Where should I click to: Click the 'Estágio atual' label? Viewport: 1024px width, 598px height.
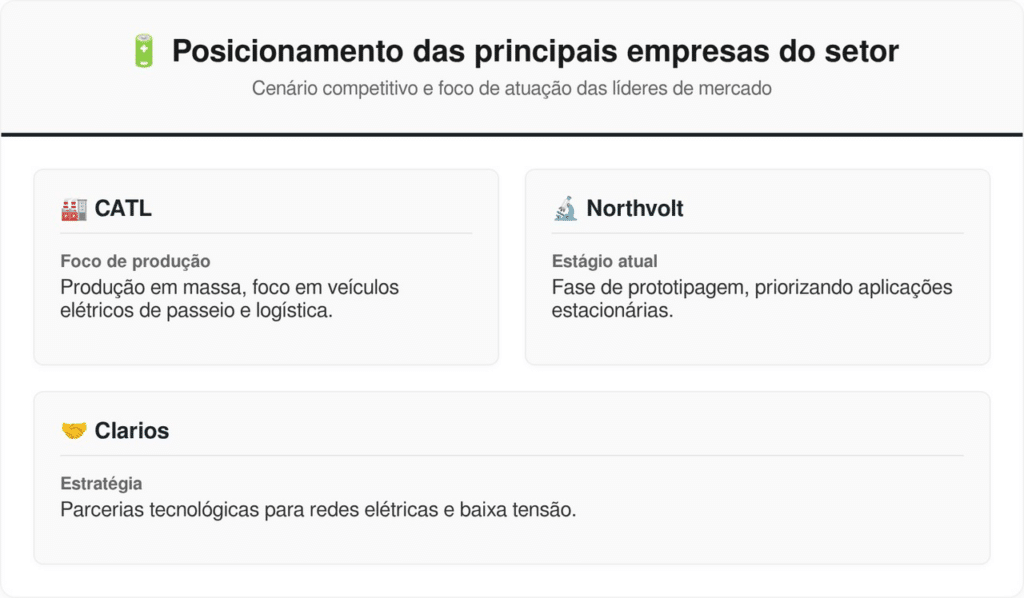coord(605,261)
